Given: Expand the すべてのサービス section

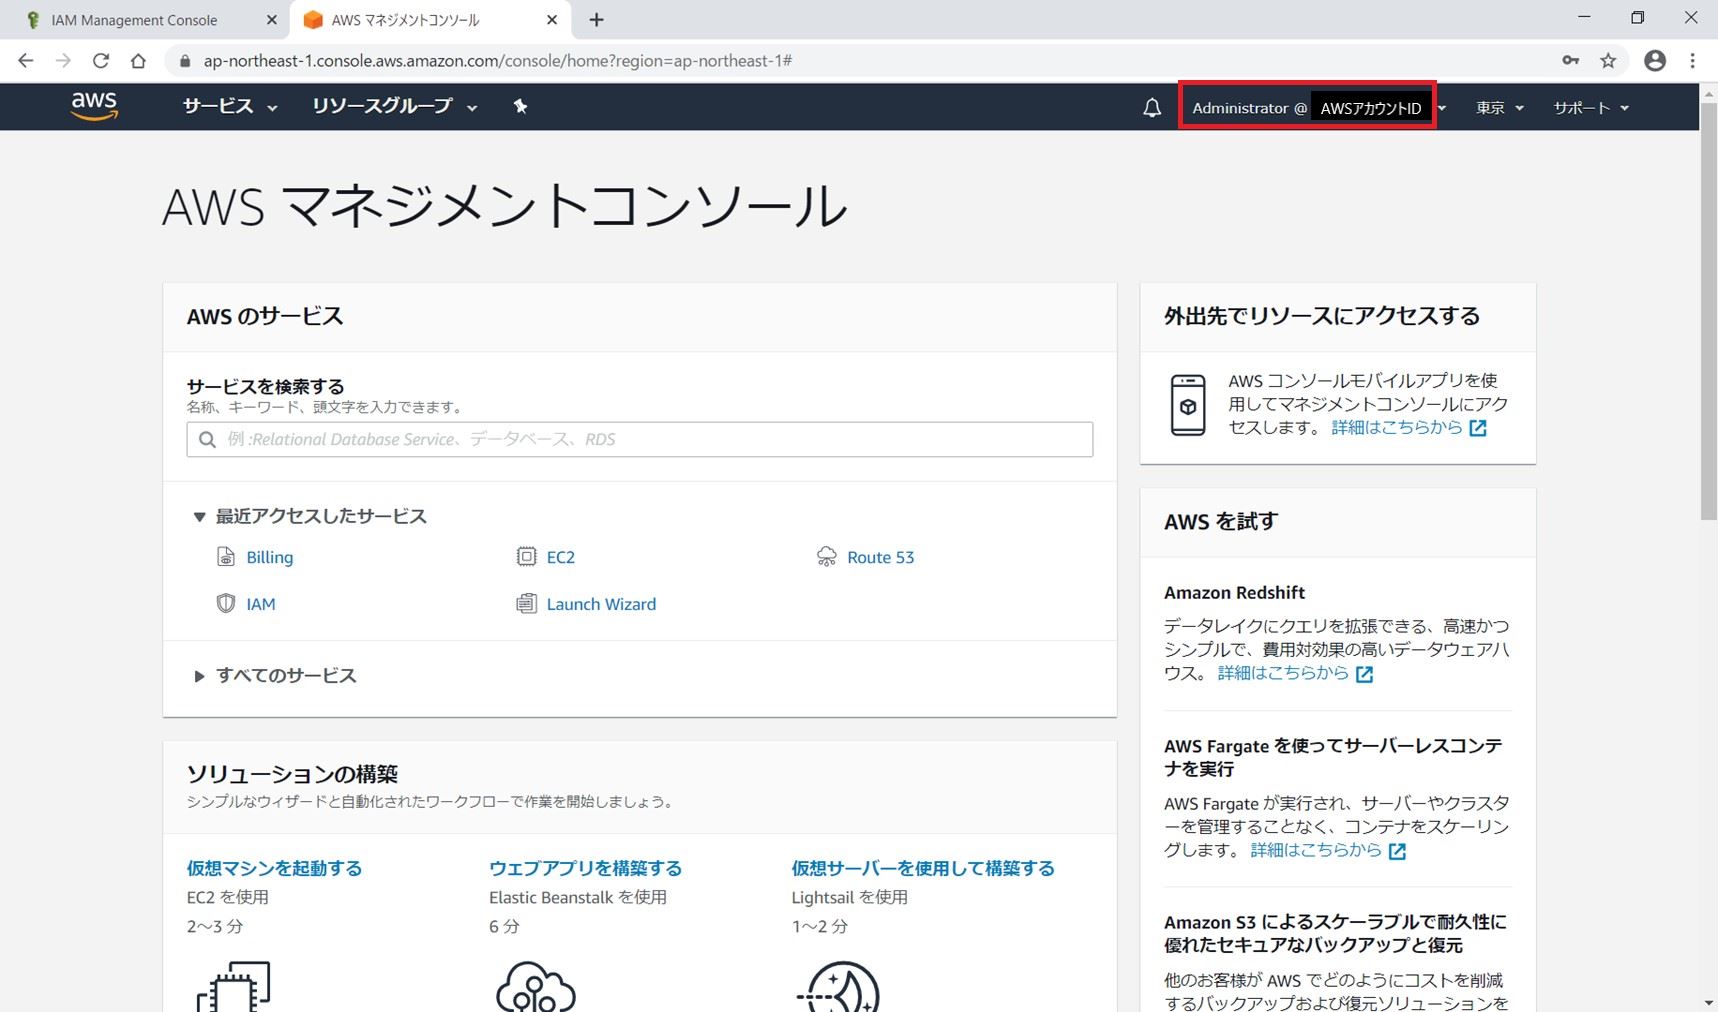Looking at the screenshot, I should [275, 675].
